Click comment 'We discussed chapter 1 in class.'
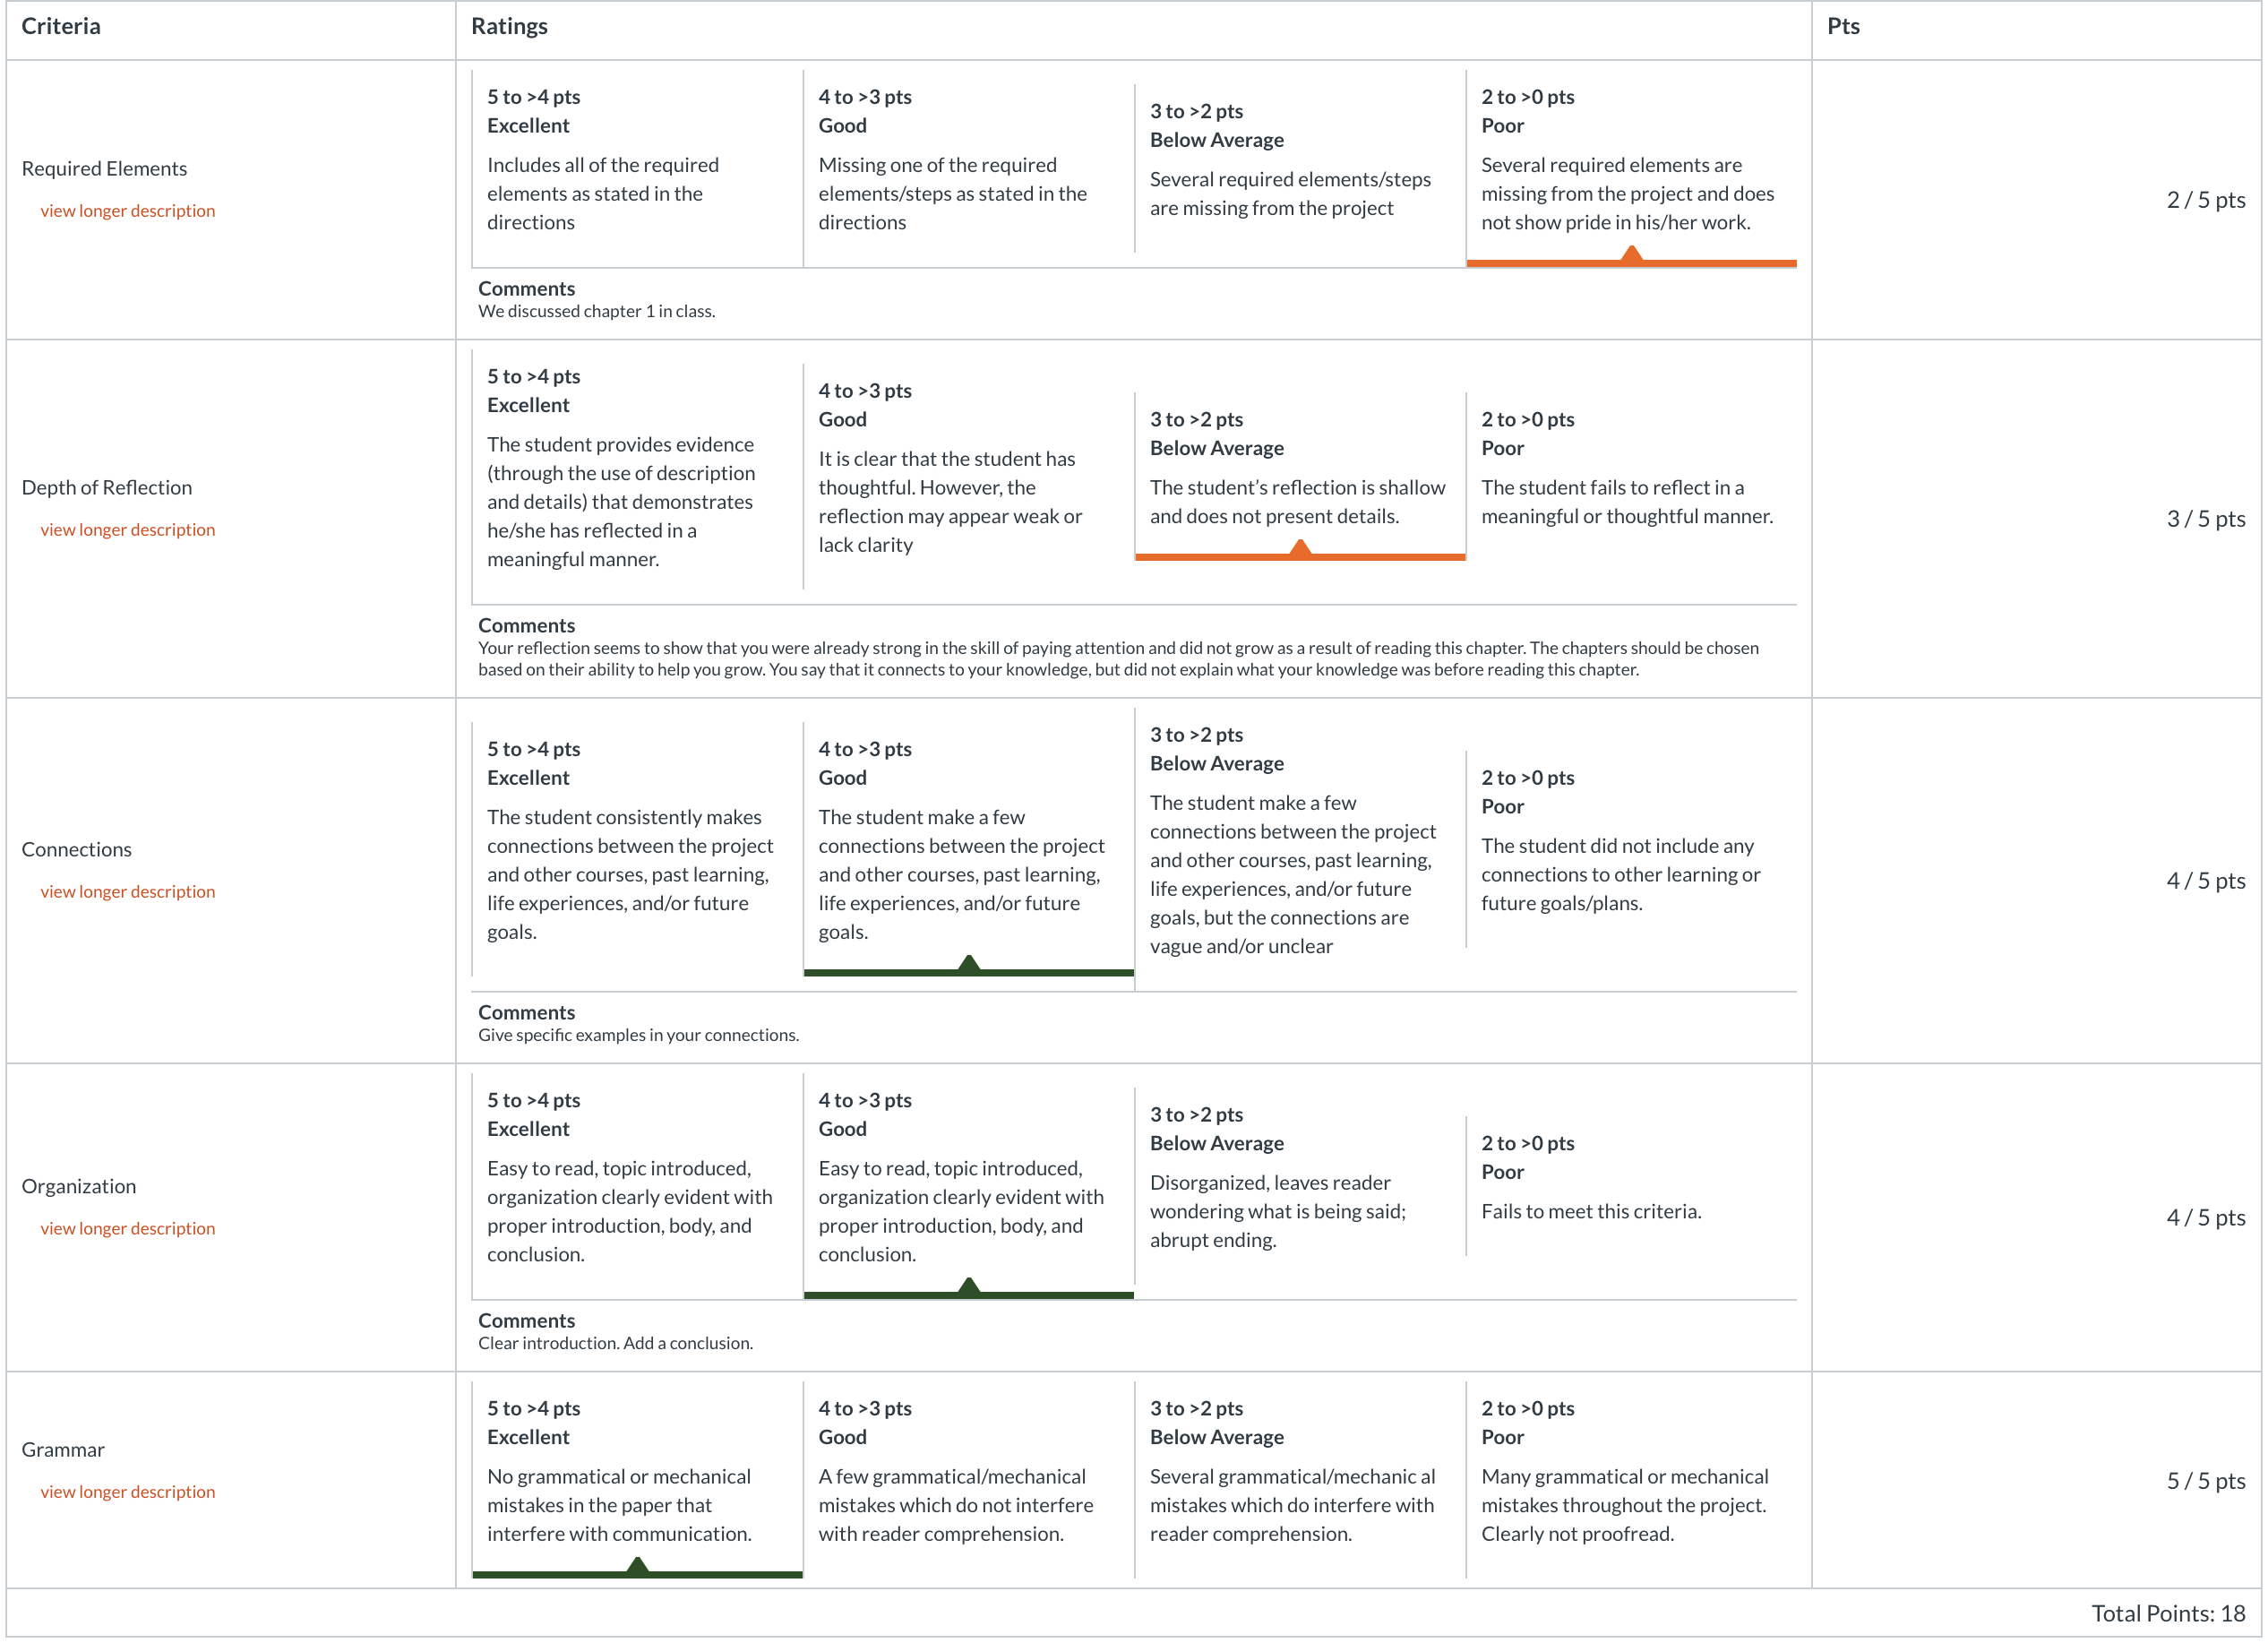Image resolution: width=2268 pixels, height=1643 pixels. (x=597, y=311)
